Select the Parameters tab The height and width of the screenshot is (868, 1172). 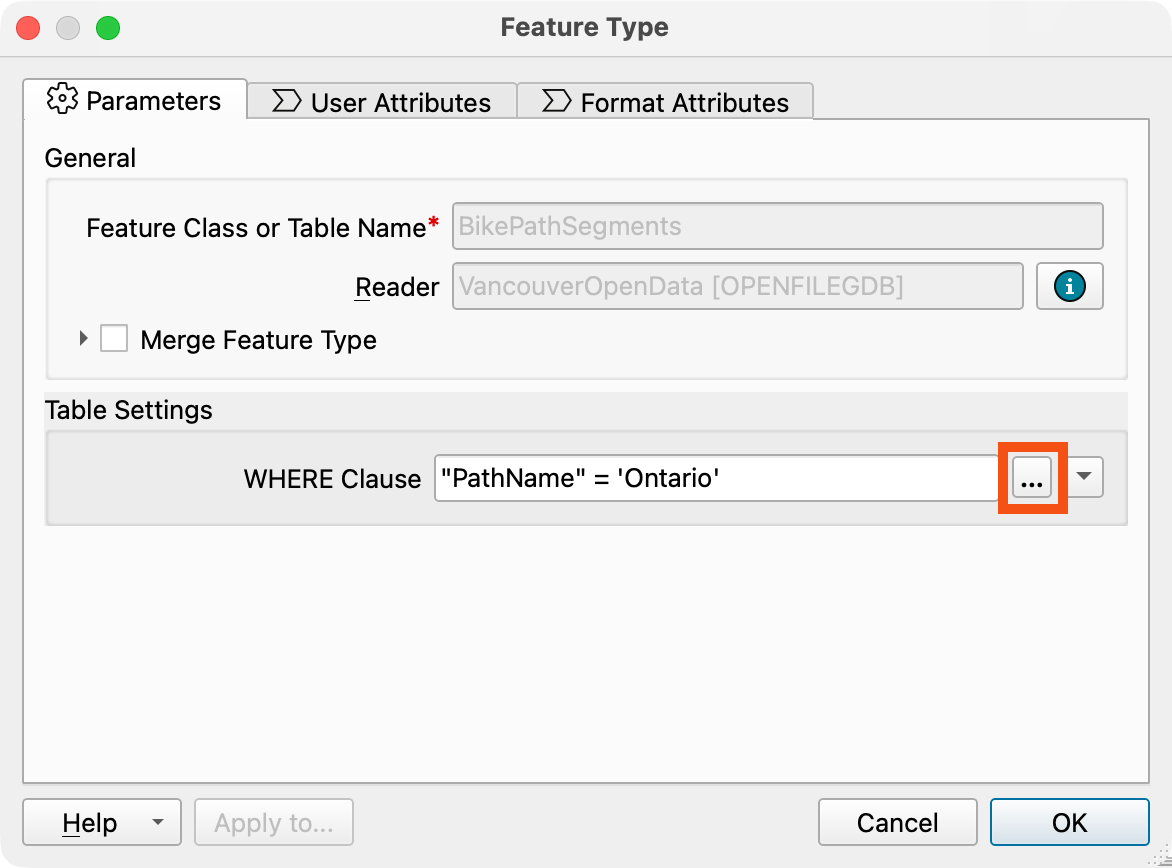(x=135, y=99)
